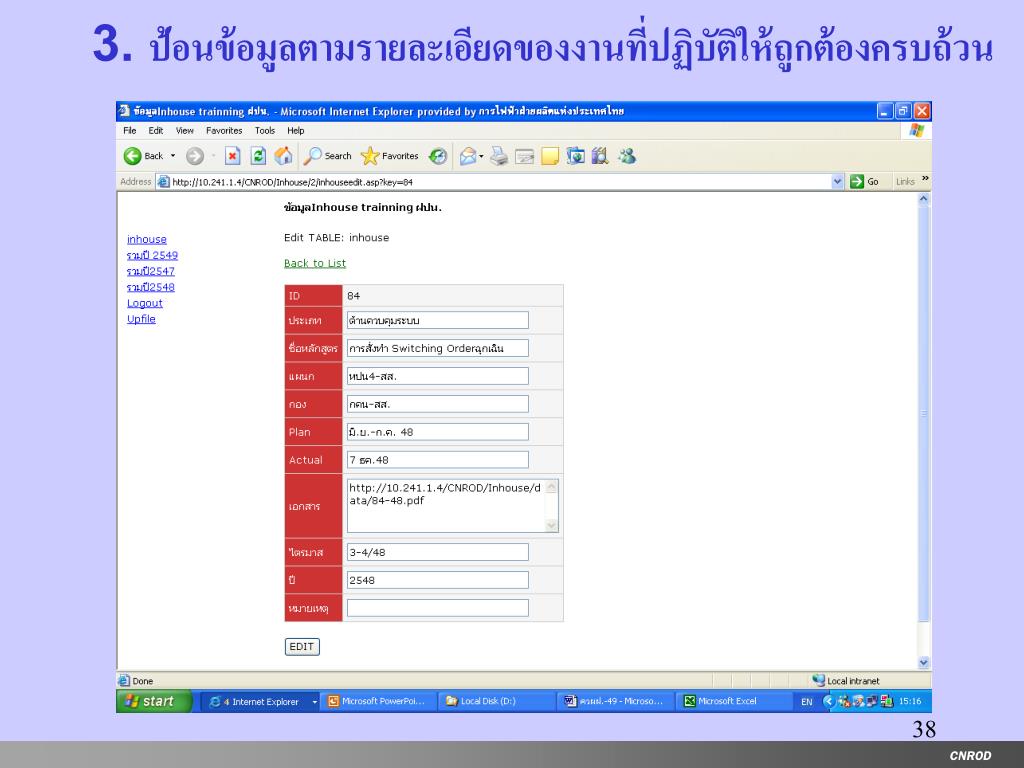Viewport: 1024px width, 768px height.
Task: Click the Back to List link
Action: (315, 263)
